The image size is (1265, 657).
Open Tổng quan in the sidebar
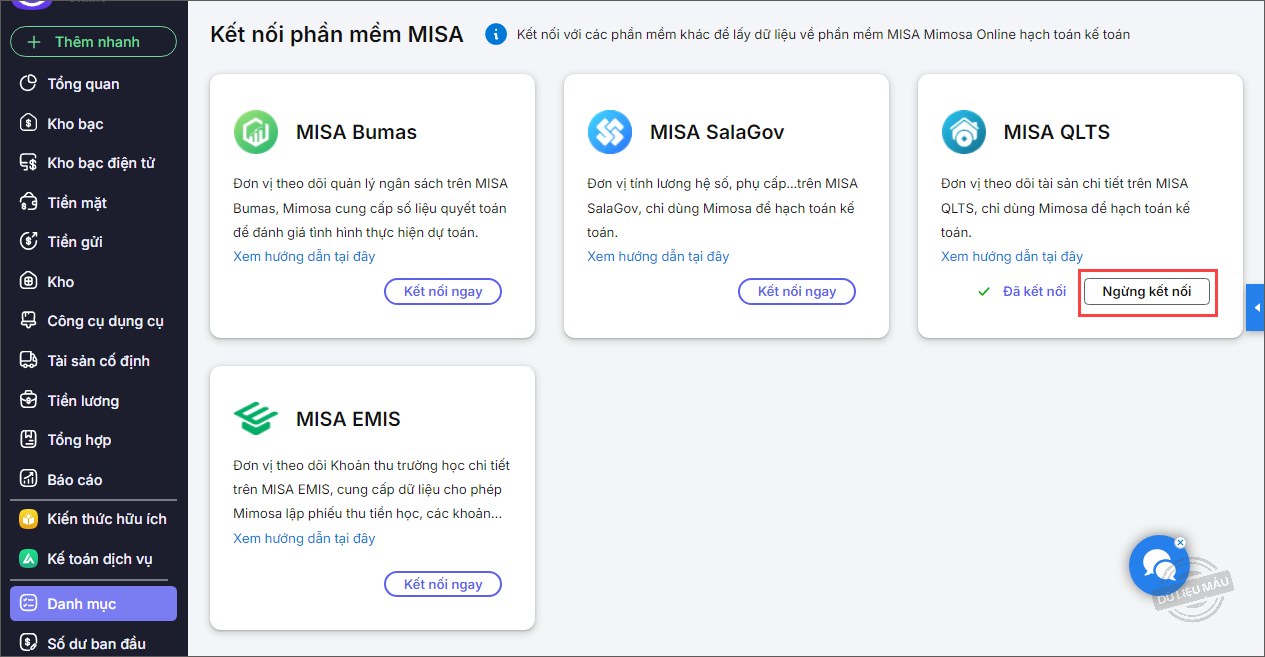pos(83,84)
